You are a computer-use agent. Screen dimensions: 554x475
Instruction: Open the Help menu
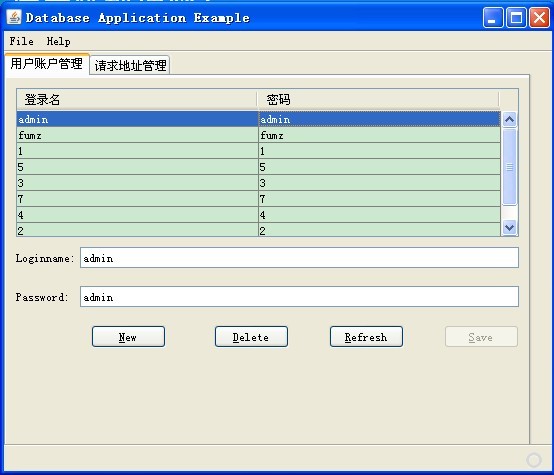(x=58, y=41)
